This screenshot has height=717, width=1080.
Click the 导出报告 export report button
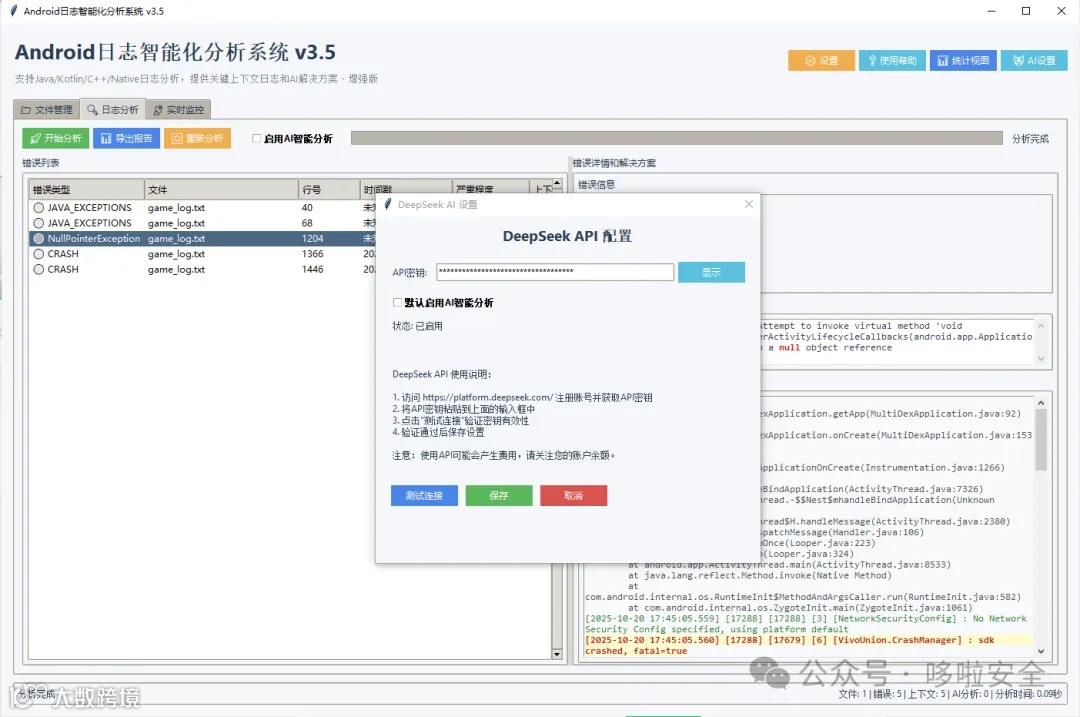click(127, 138)
